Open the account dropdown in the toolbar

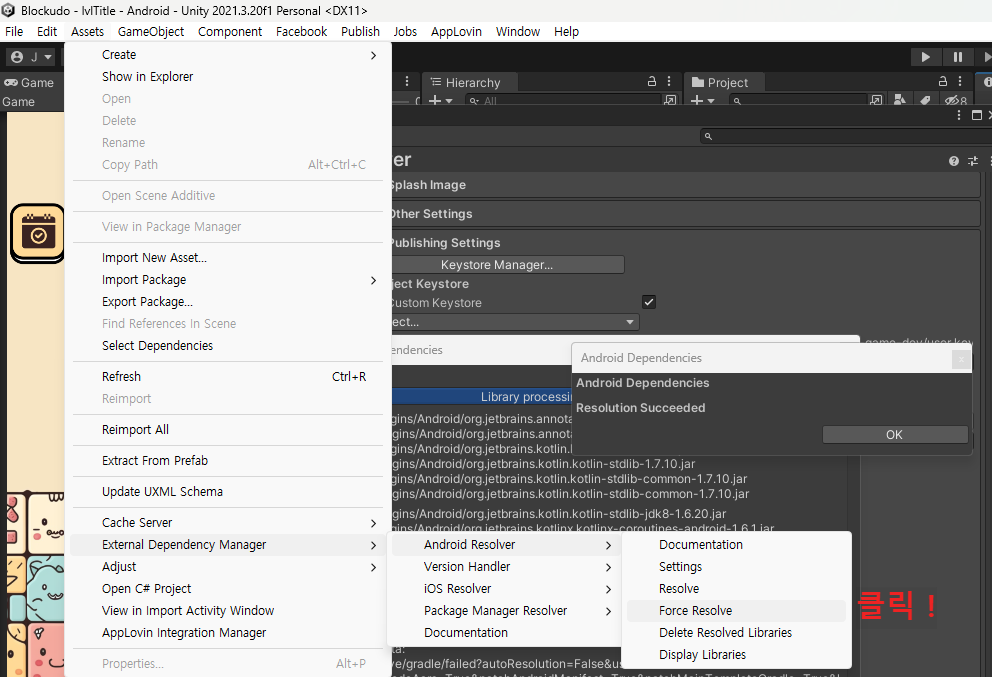click(x=31, y=57)
